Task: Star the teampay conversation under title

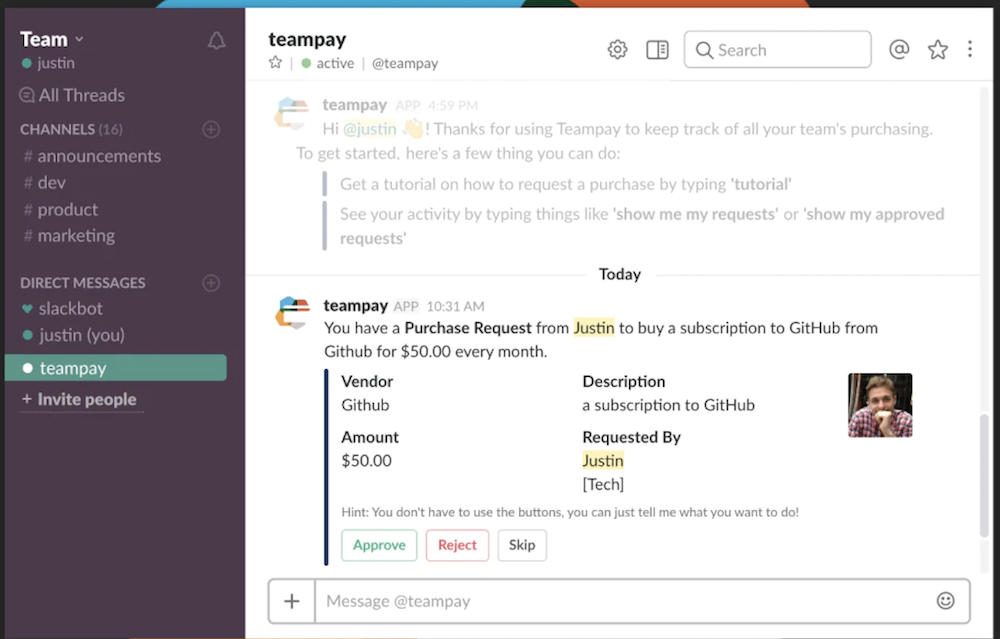Action: pos(275,62)
